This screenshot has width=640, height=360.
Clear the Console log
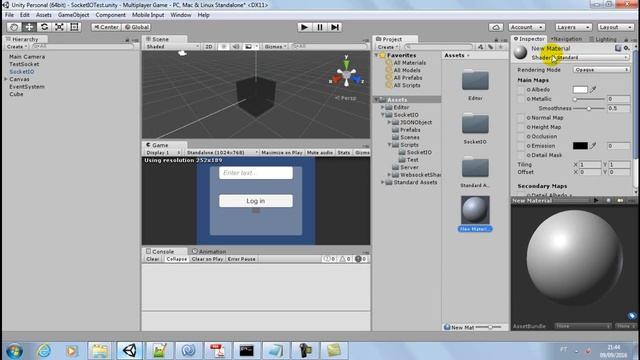coord(153,259)
